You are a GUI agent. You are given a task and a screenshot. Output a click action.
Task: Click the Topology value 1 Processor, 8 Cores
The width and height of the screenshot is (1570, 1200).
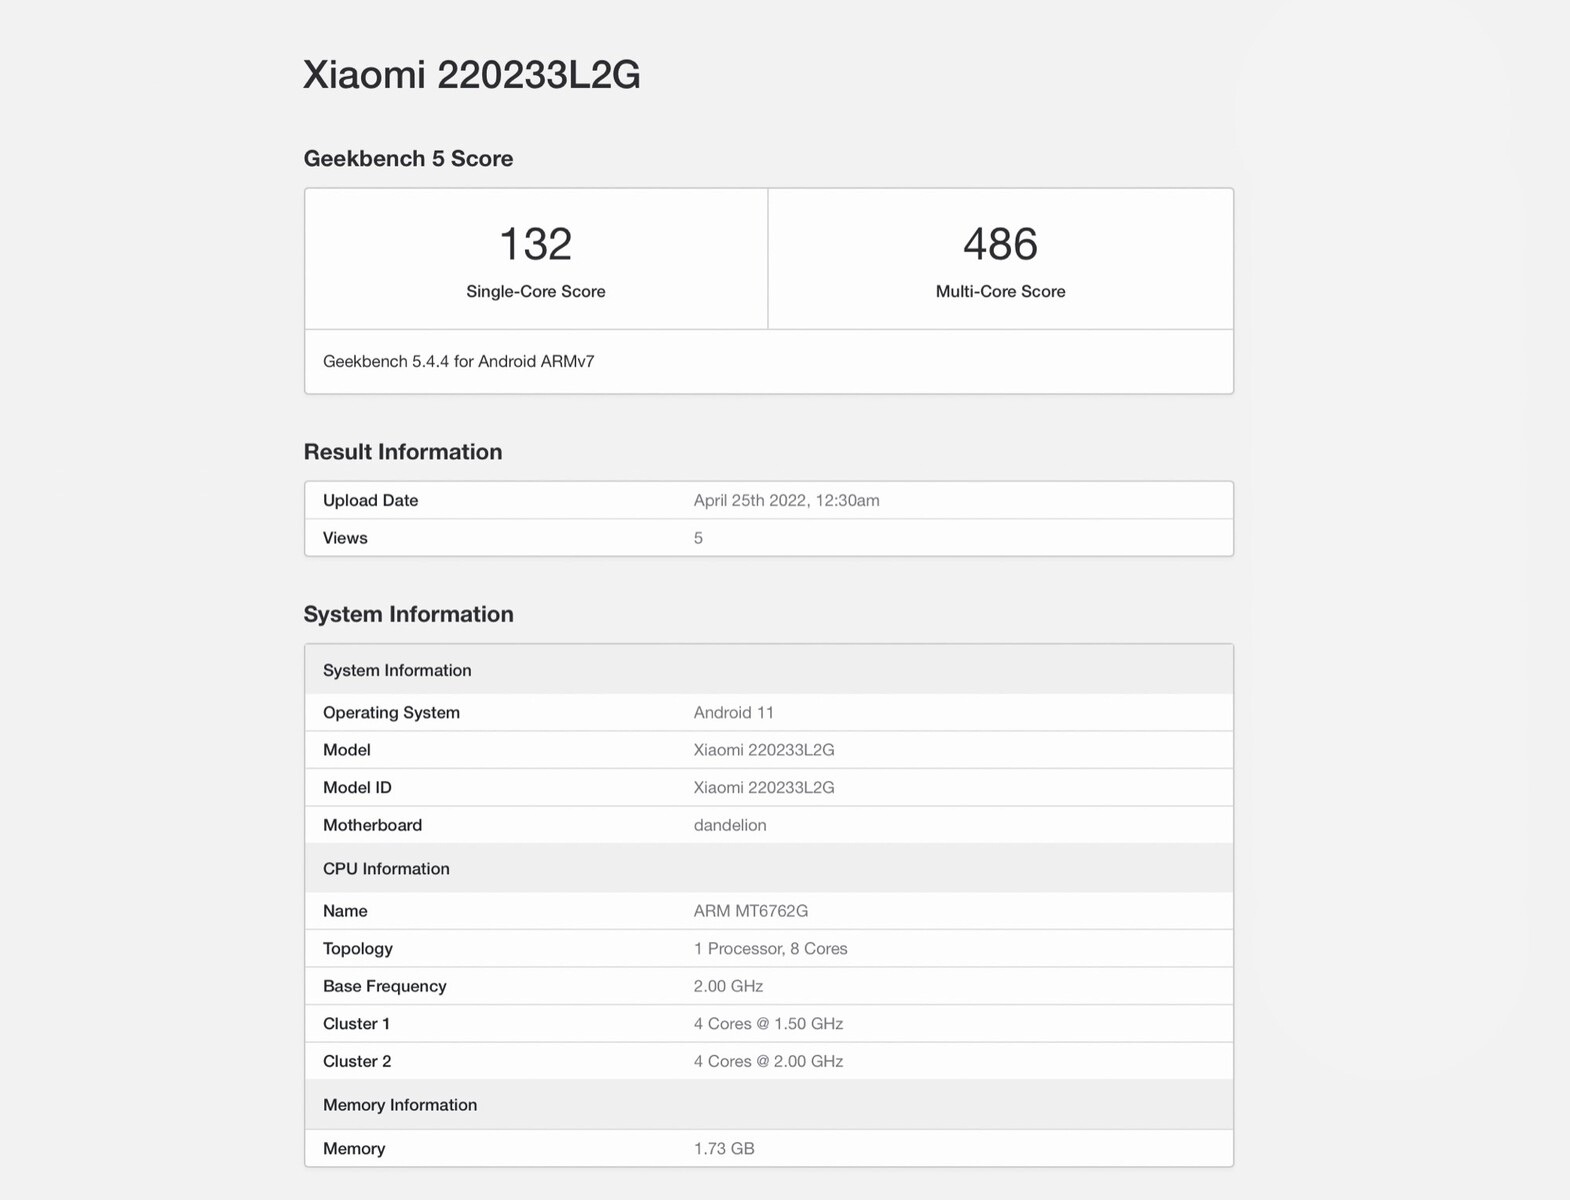pos(770,948)
